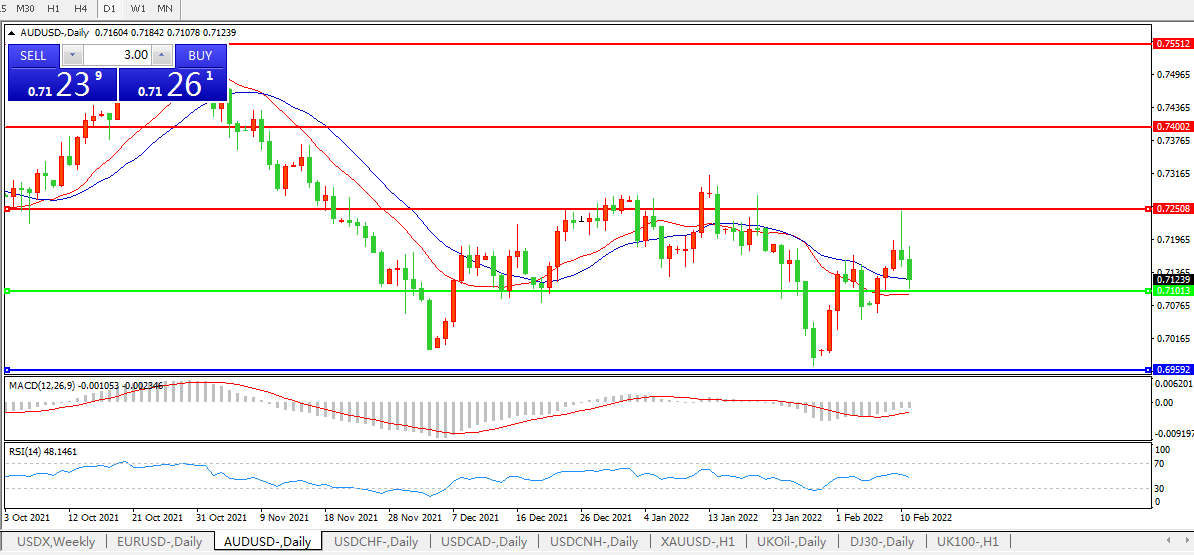The image size is (1194, 555).
Task: Click the 3.00 lot size field
Action: 116,55
